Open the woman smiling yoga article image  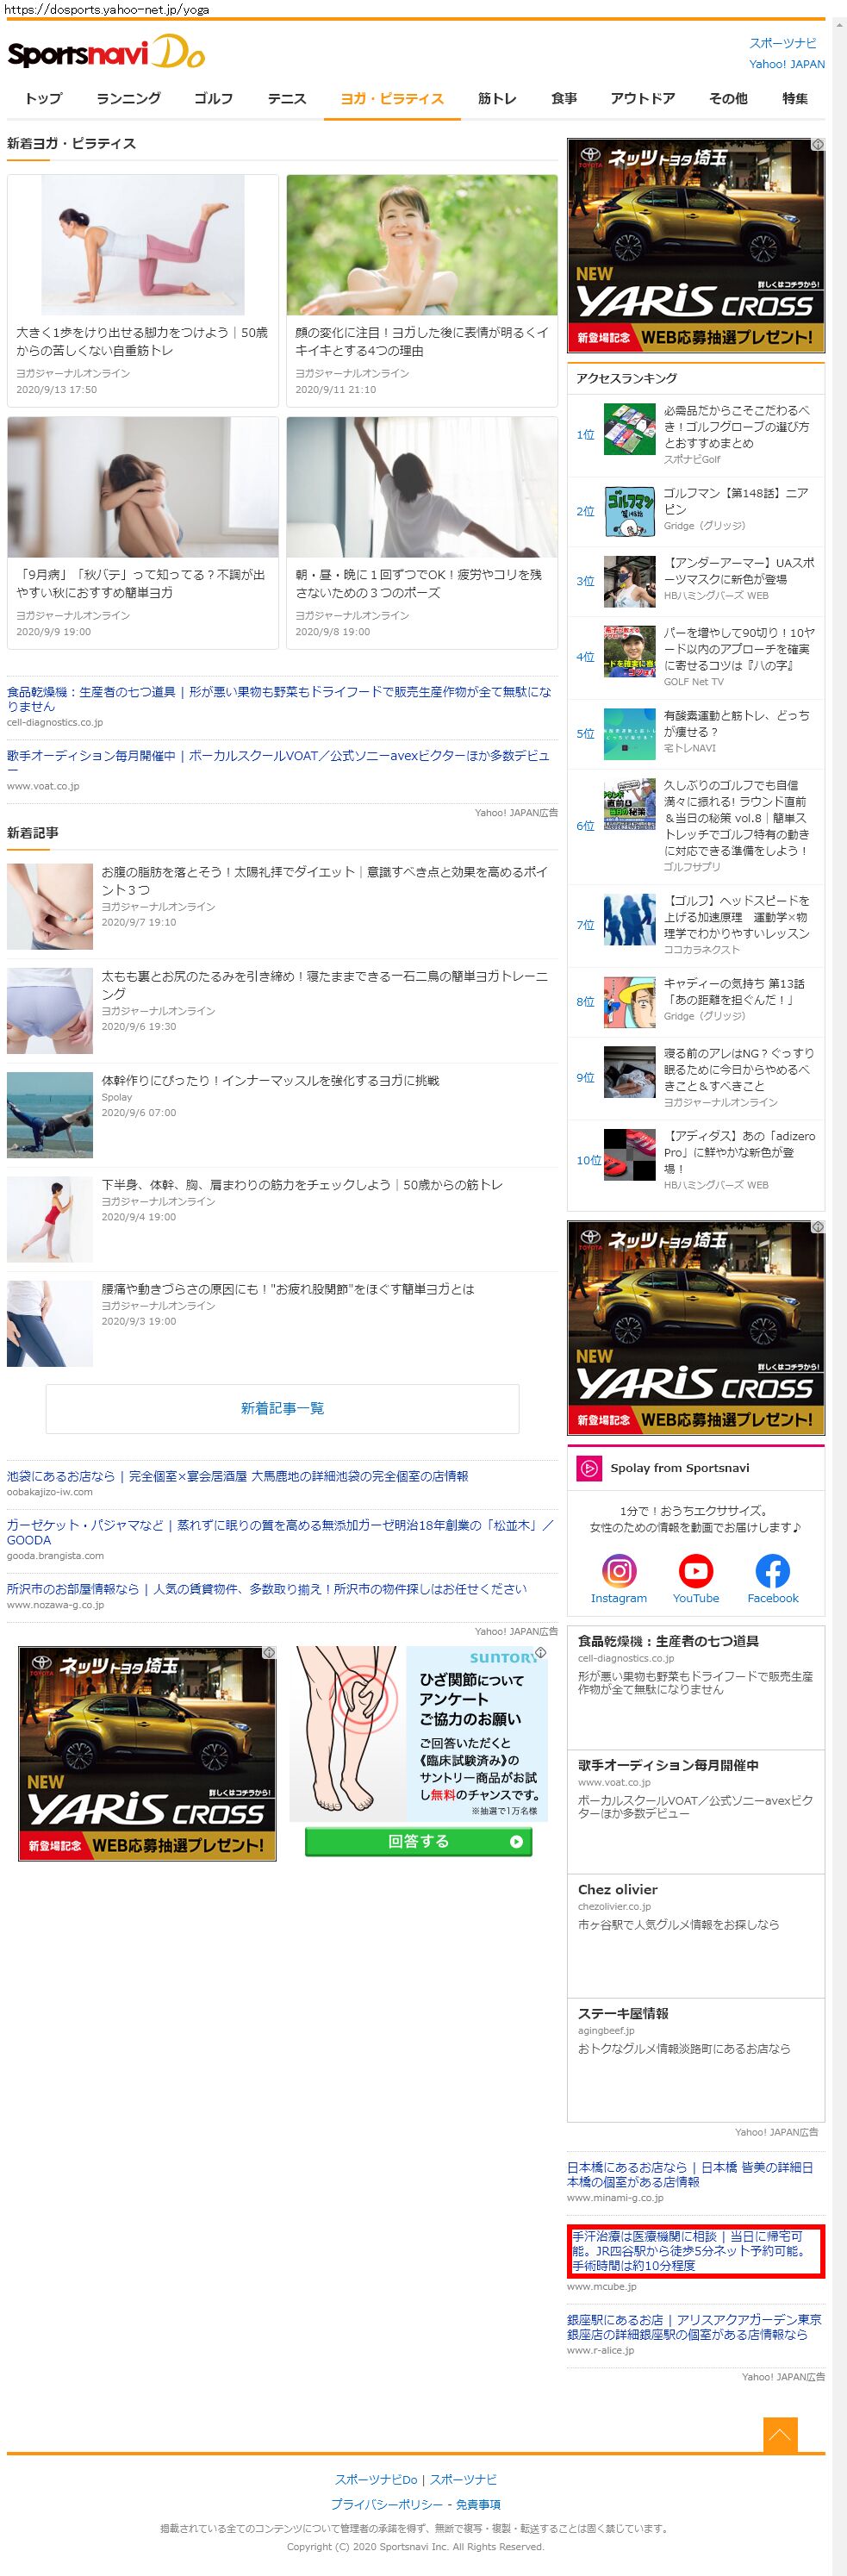(422, 245)
